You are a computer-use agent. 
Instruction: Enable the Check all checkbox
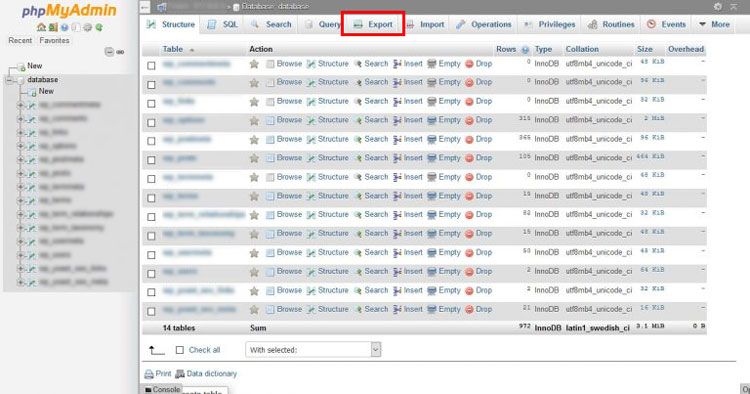(x=180, y=350)
